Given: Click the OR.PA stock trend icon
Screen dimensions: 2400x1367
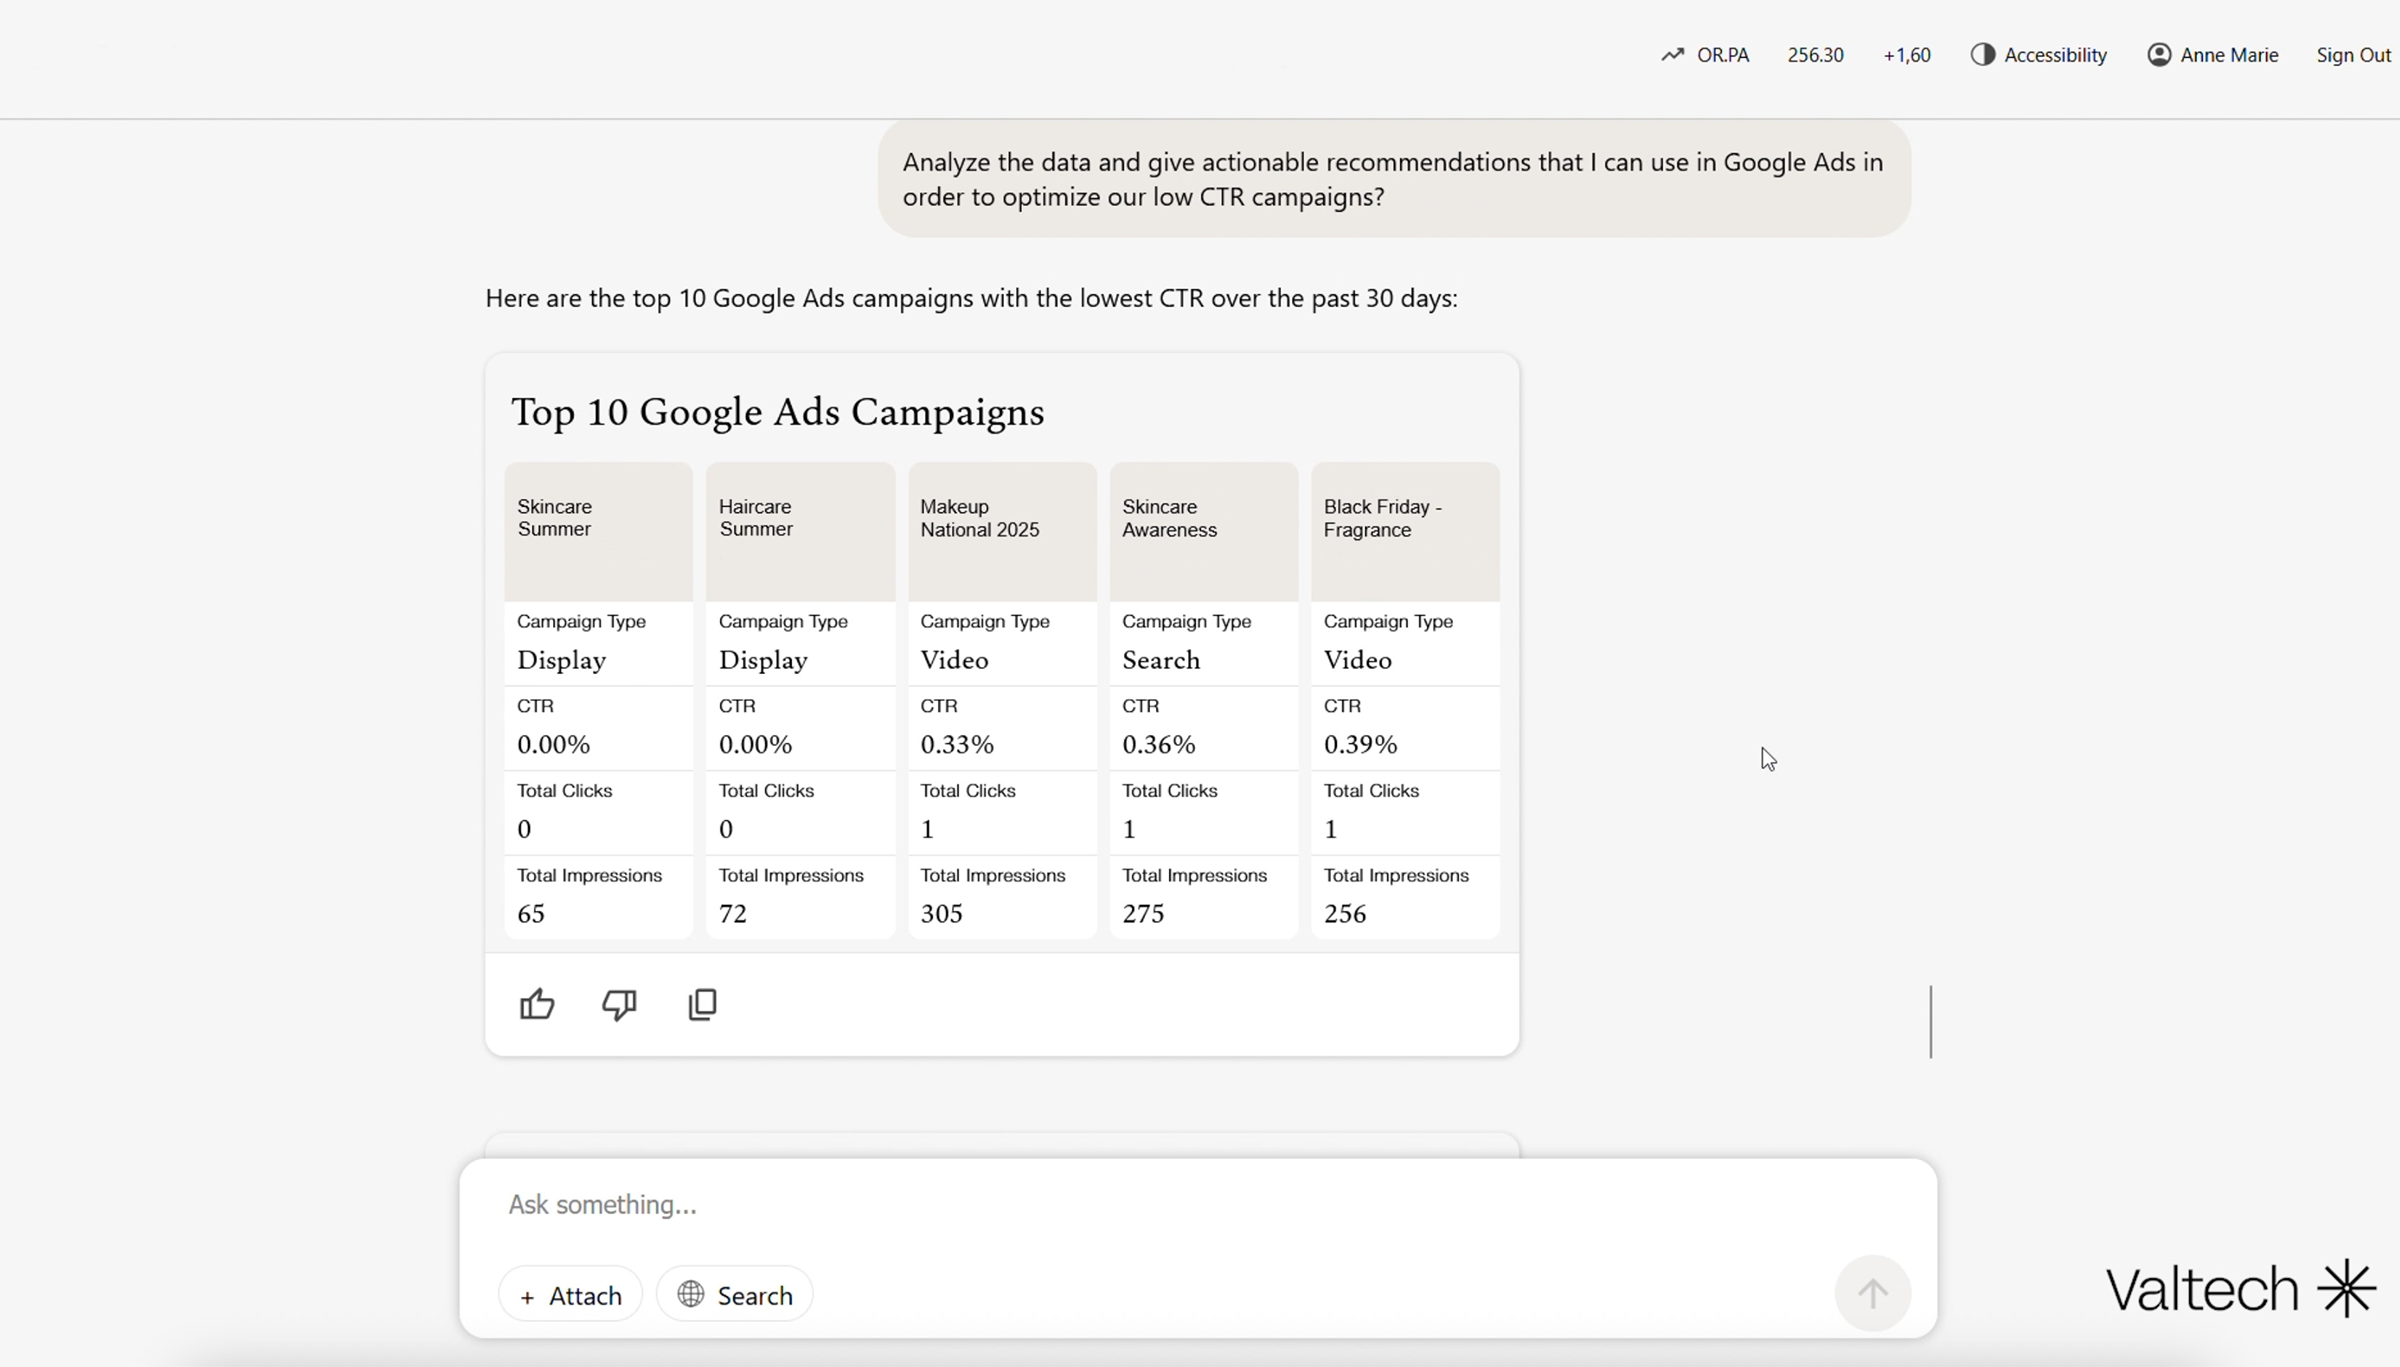Looking at the screenshot, I should point(1672,55).
